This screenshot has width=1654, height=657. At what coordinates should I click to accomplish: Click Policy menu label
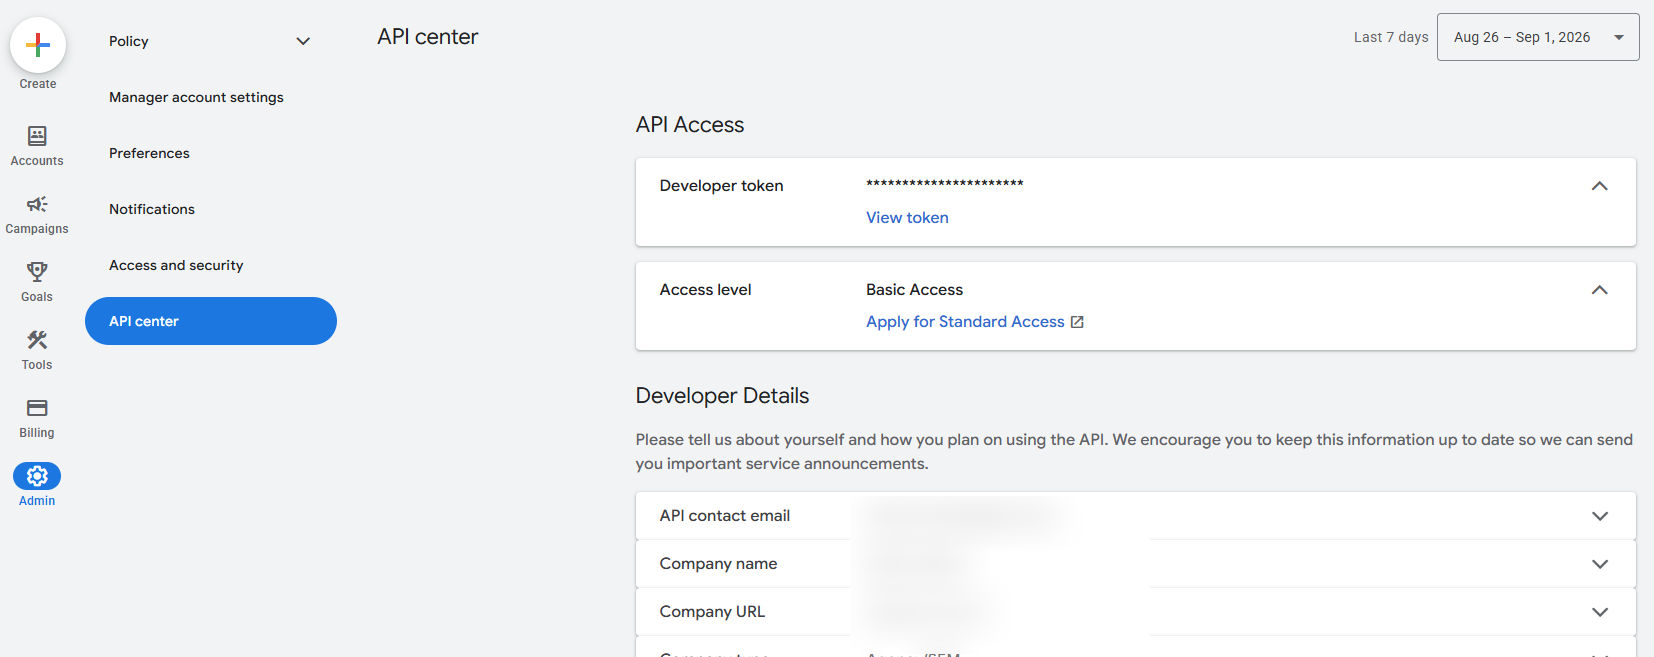(x=129, y=41)
